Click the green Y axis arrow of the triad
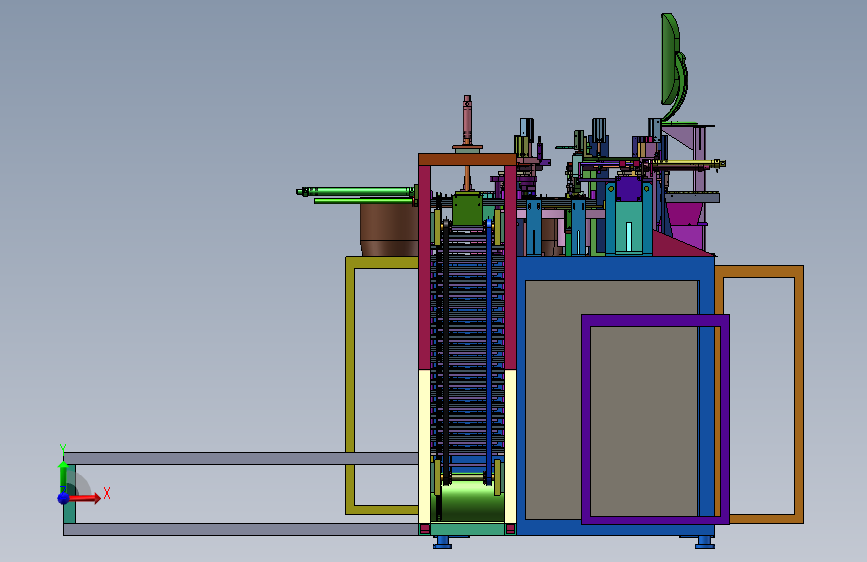Image resolution: width=867 pixels, height=562 pixels. pyautogui.click(x=63, y=475)
